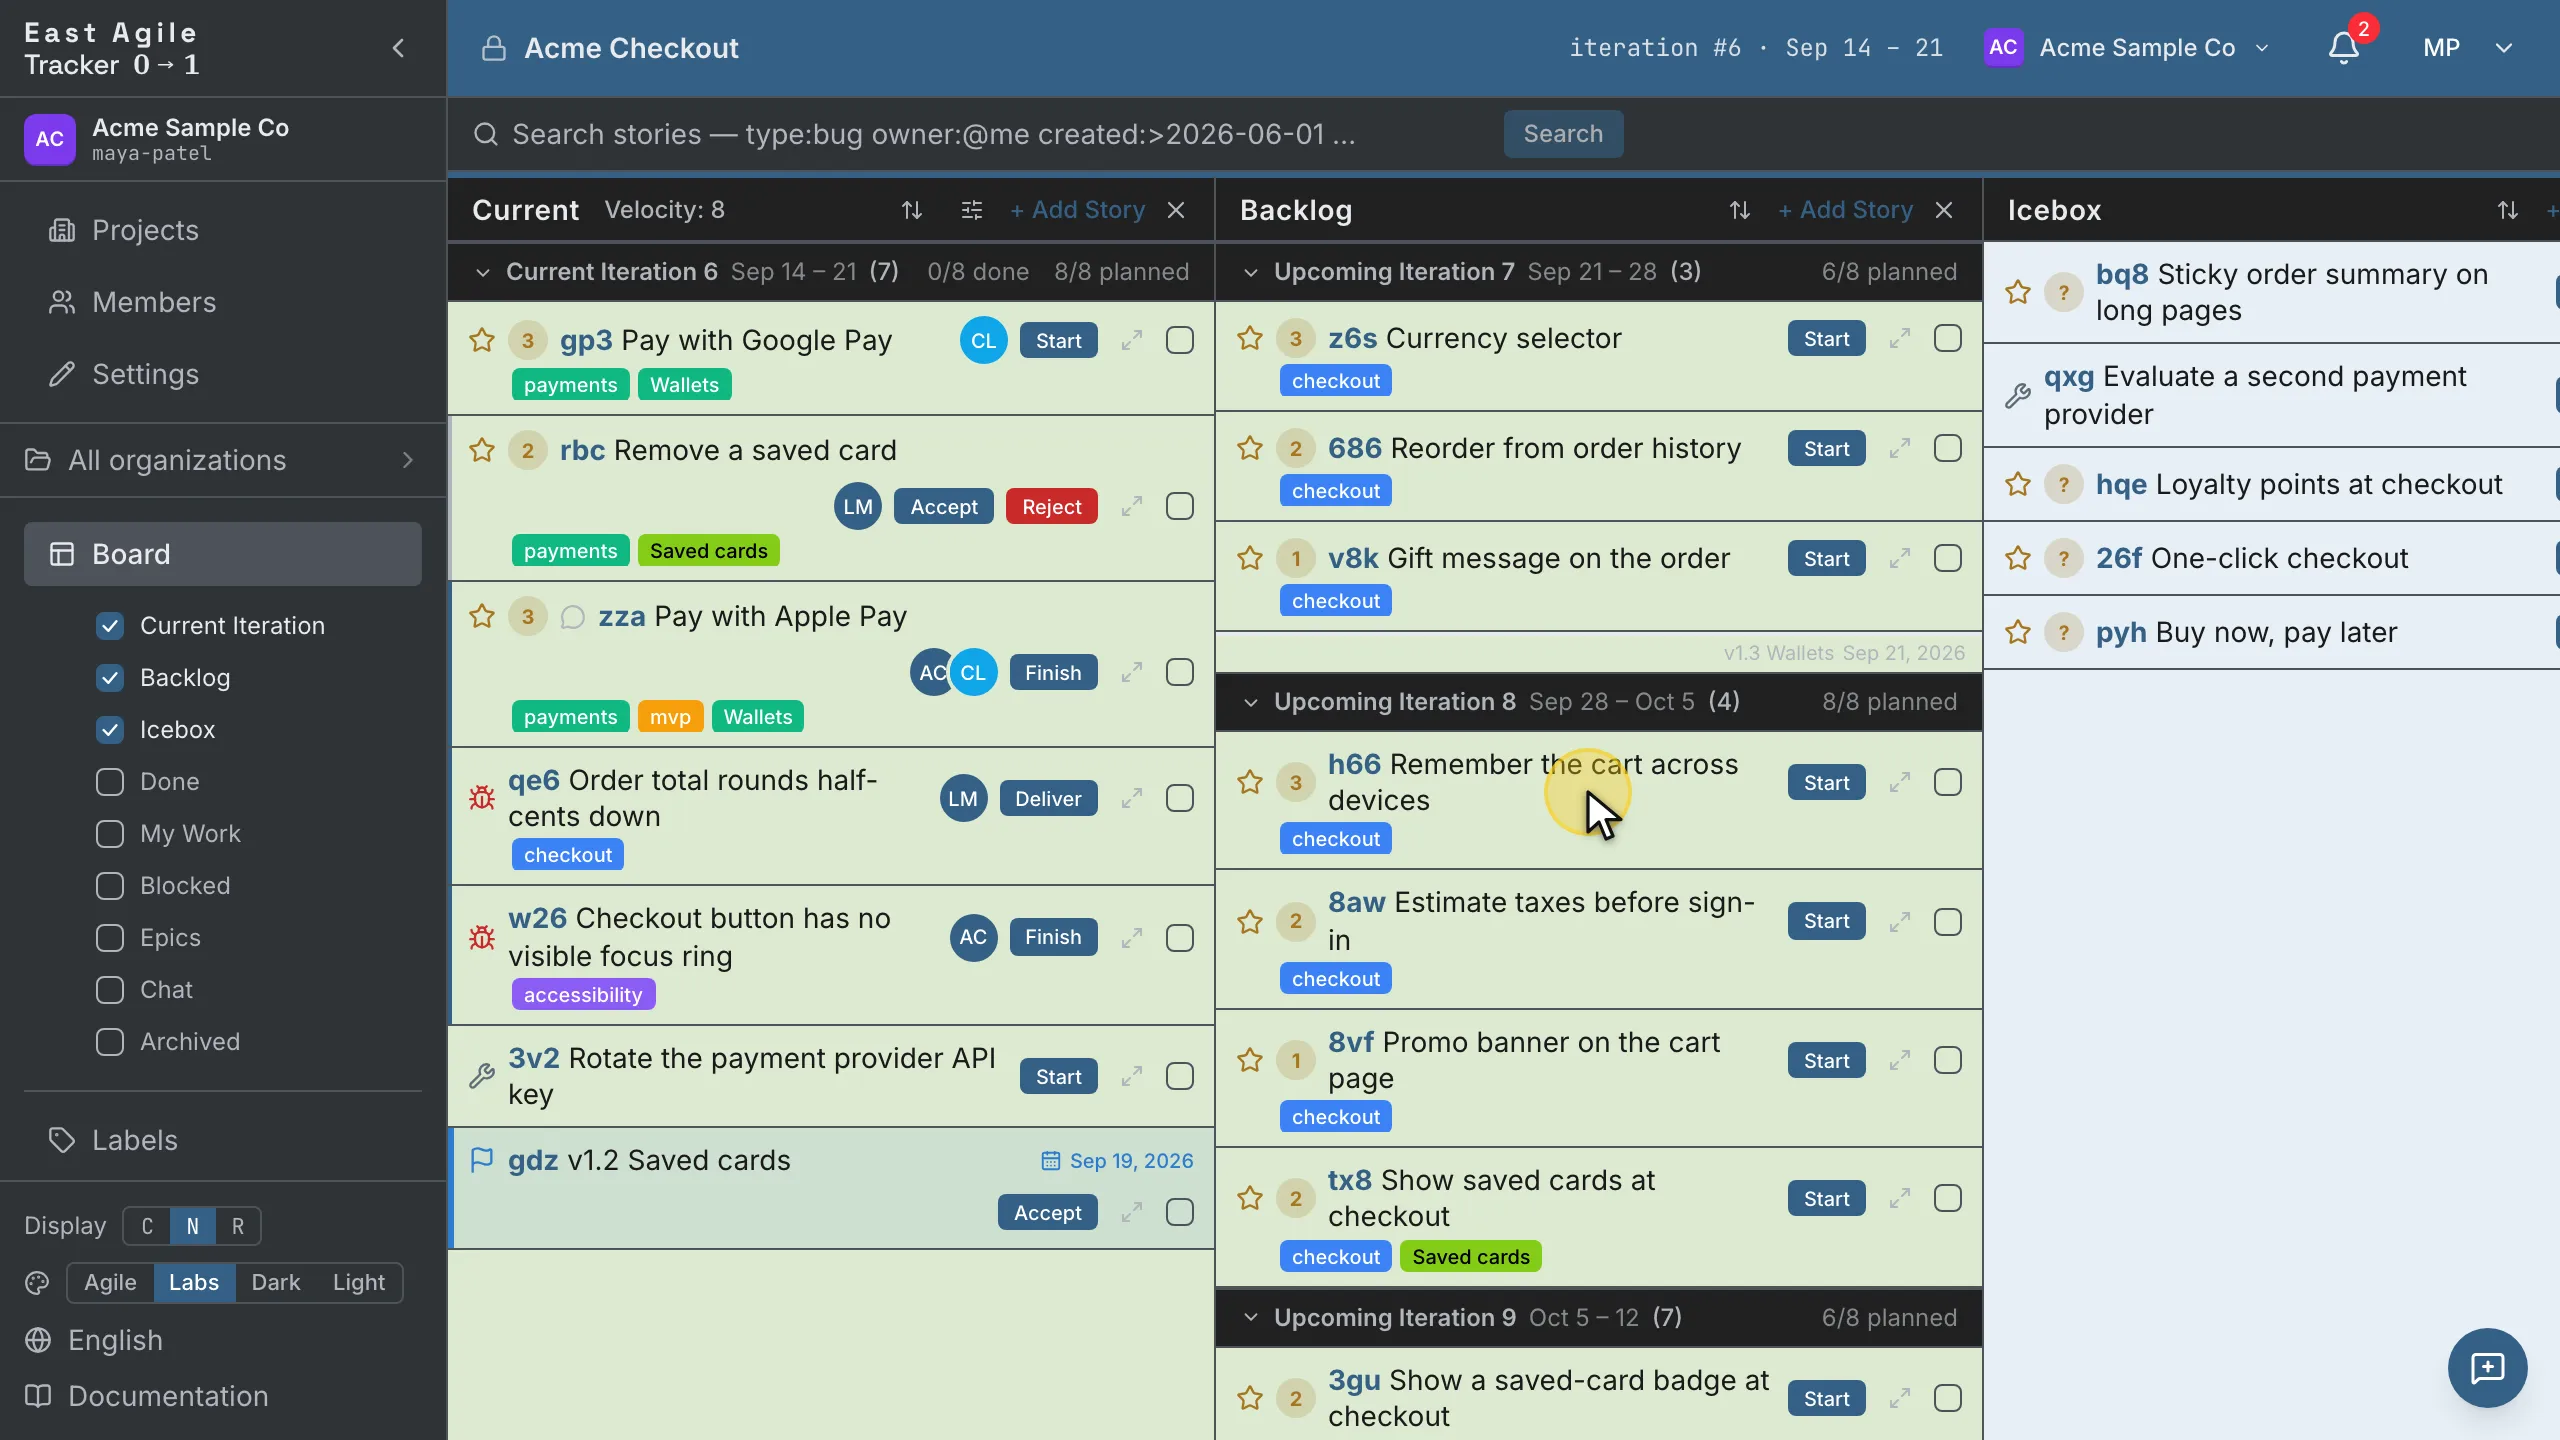Collapse Upcoming Iteration 7 section
Image resolution: width=2560 pixels, height=1440 pixels.
point(1251,272)
